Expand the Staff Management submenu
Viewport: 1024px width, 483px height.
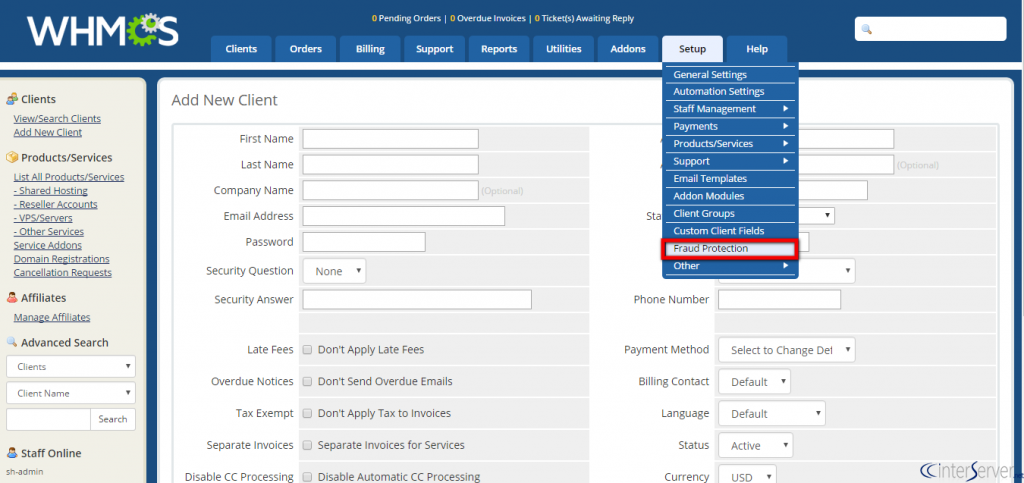coord(730,109)
